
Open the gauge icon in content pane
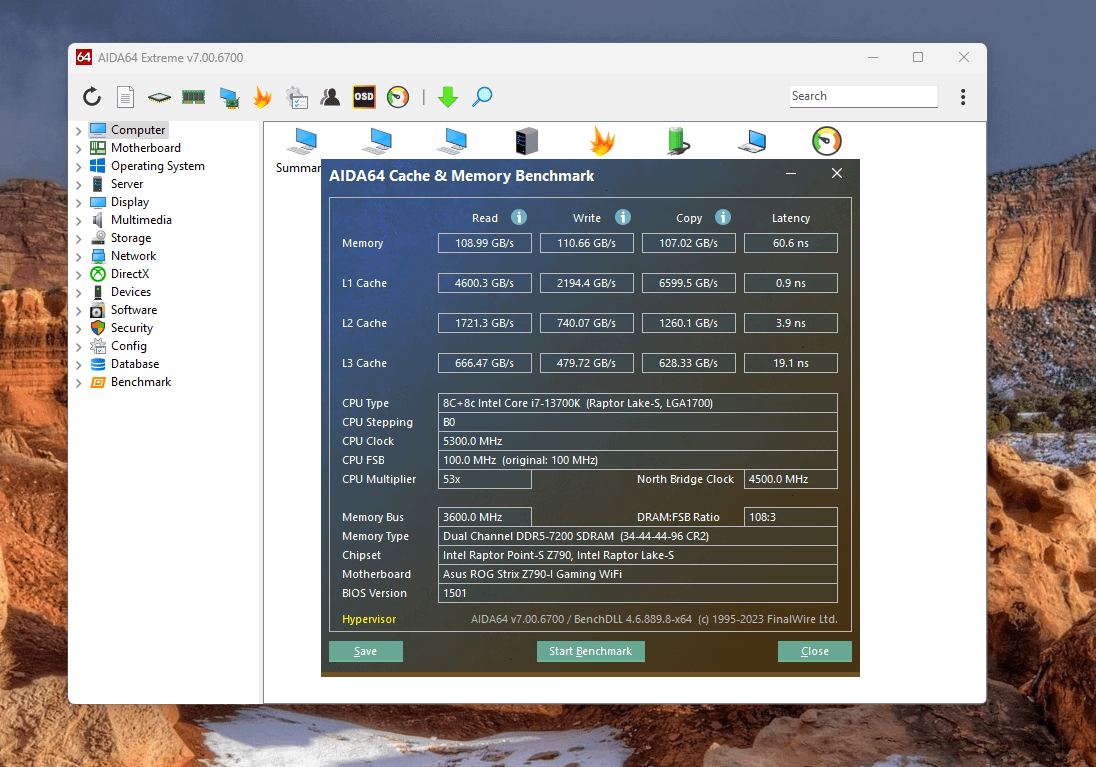[x=827, y=141]
